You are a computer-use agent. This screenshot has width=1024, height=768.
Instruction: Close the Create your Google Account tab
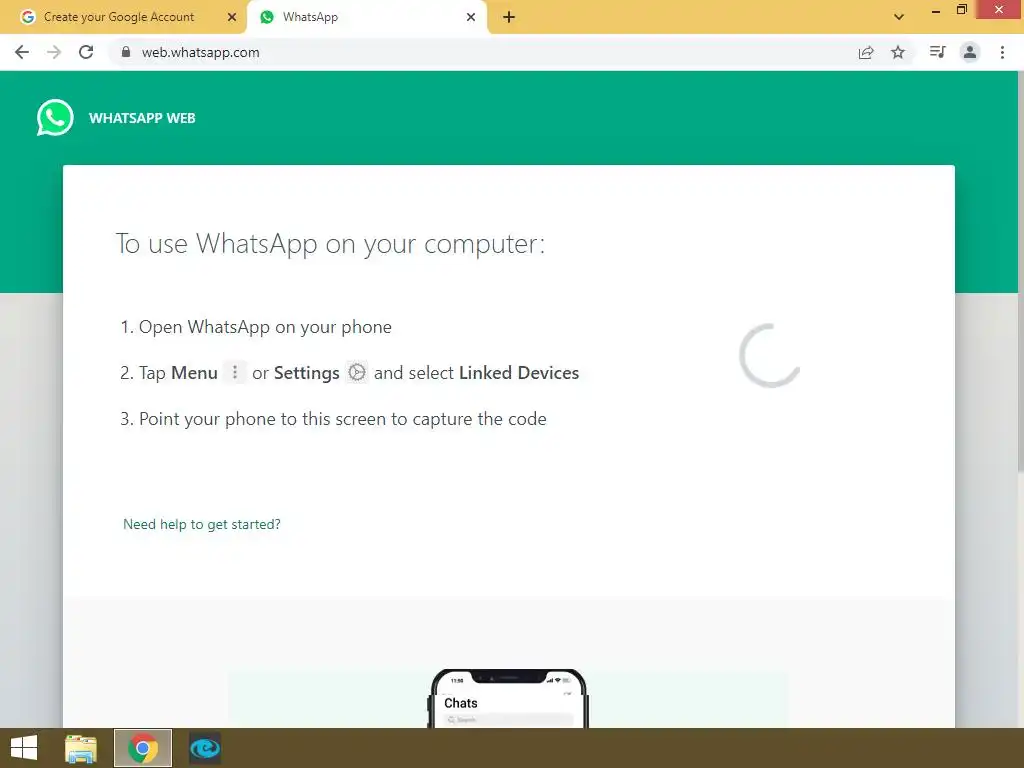tap(232, 17)
